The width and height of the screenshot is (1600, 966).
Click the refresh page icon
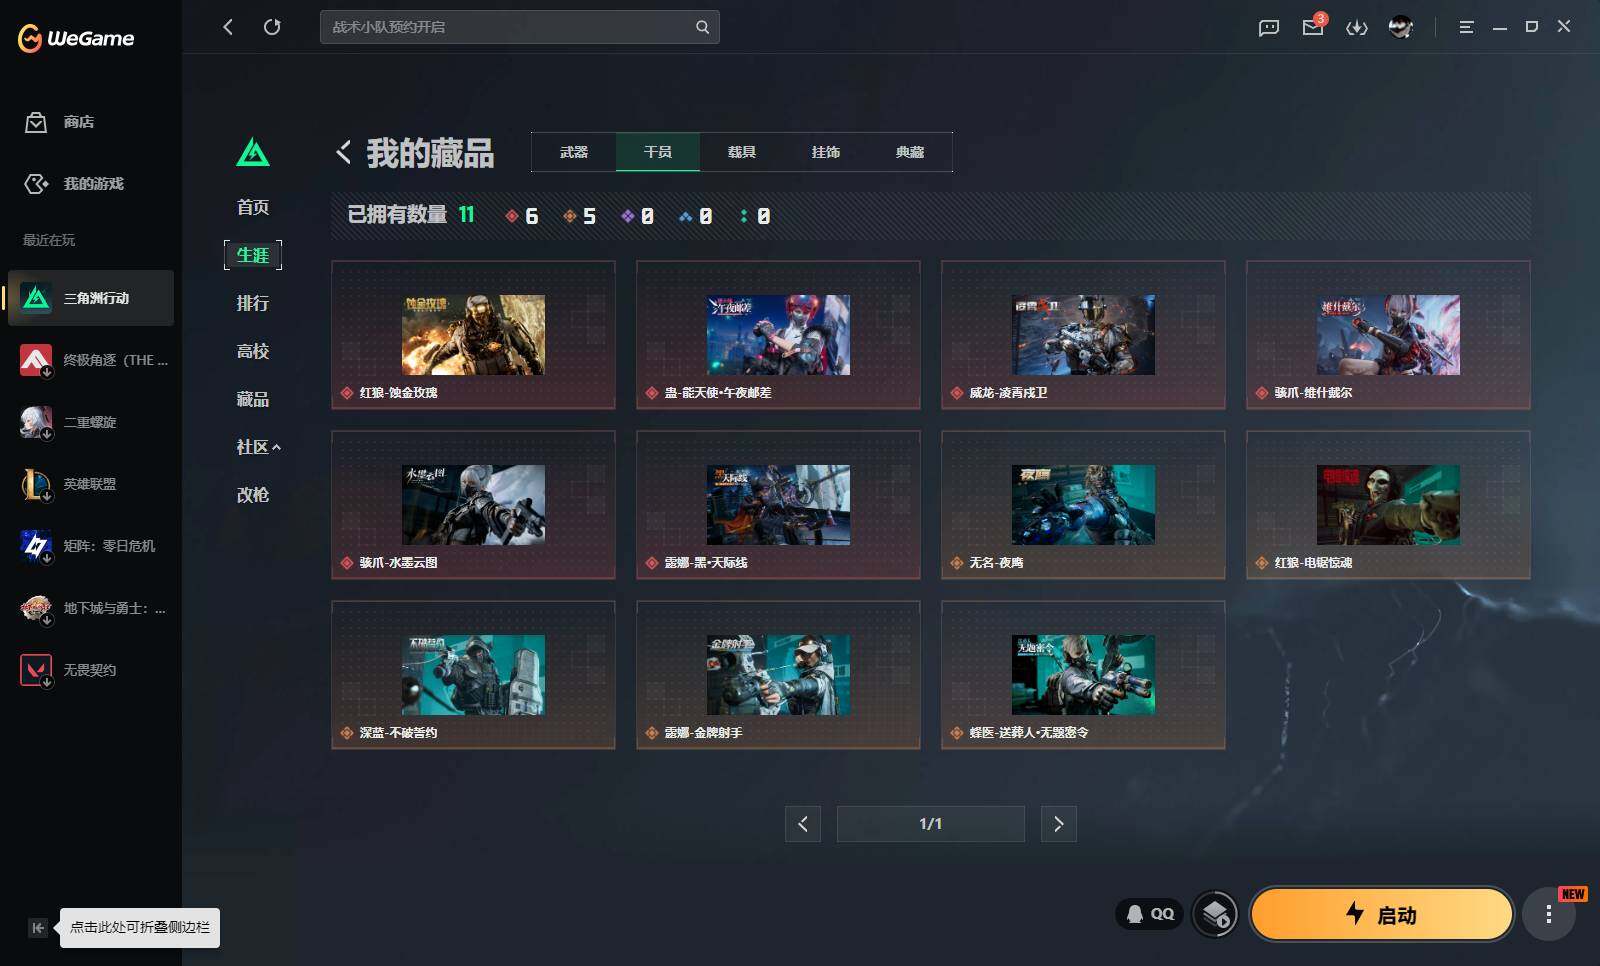pyautogui.click(x=272, y=27)
